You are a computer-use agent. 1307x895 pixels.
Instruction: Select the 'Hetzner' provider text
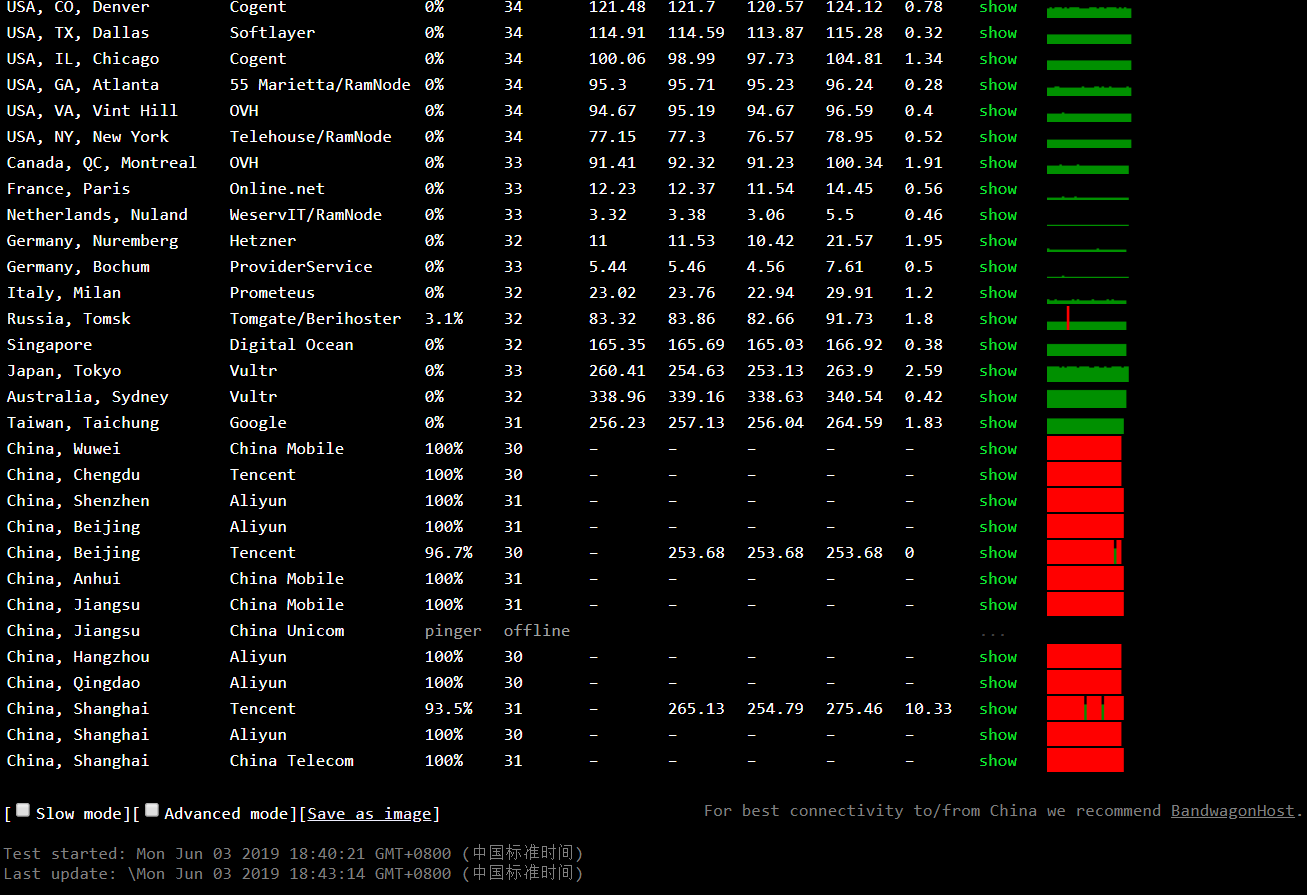263,241
